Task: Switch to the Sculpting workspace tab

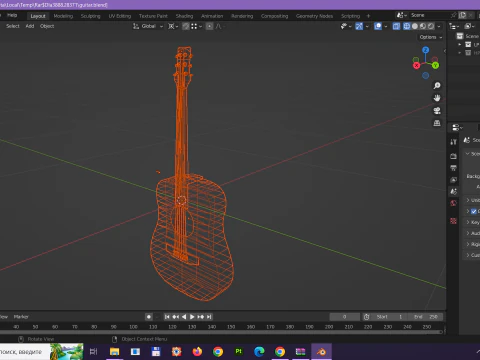Action: 90,16
